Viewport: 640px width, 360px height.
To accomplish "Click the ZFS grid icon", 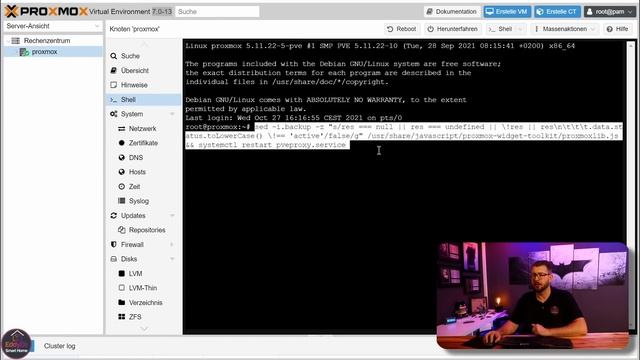I will click(x=121, y=317).
